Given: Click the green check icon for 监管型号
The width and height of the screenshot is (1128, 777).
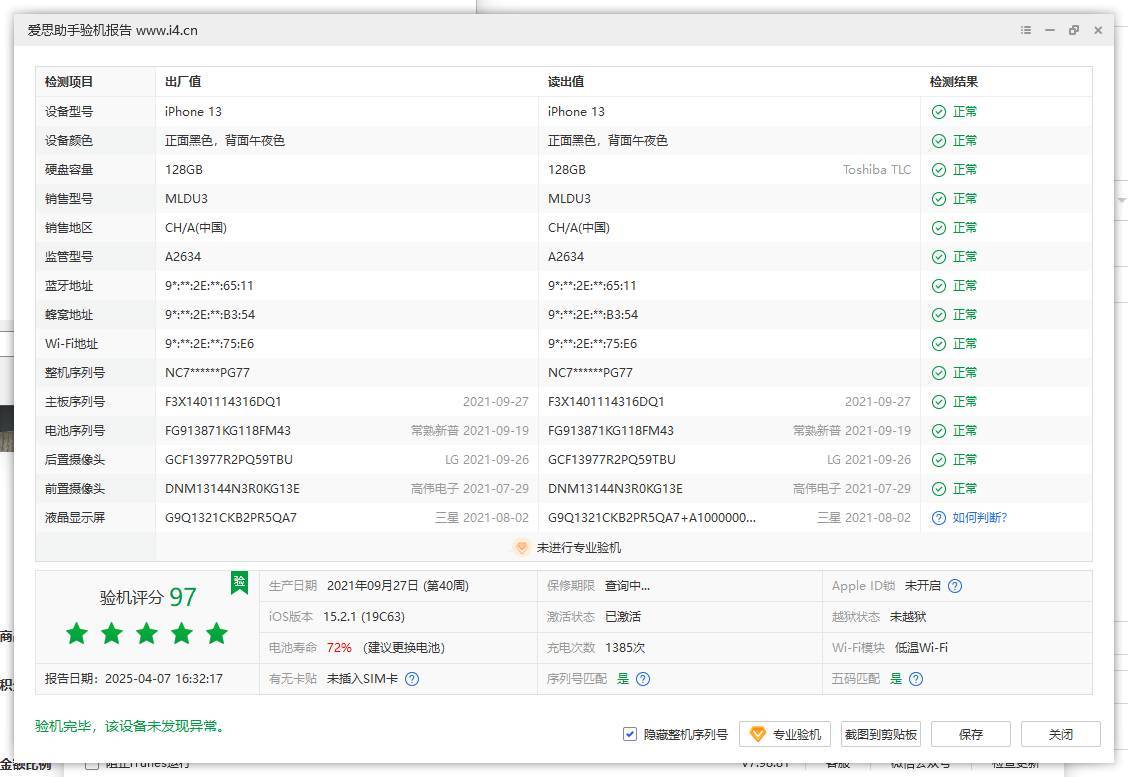Looking at the screenshot, I should point(939,257).
